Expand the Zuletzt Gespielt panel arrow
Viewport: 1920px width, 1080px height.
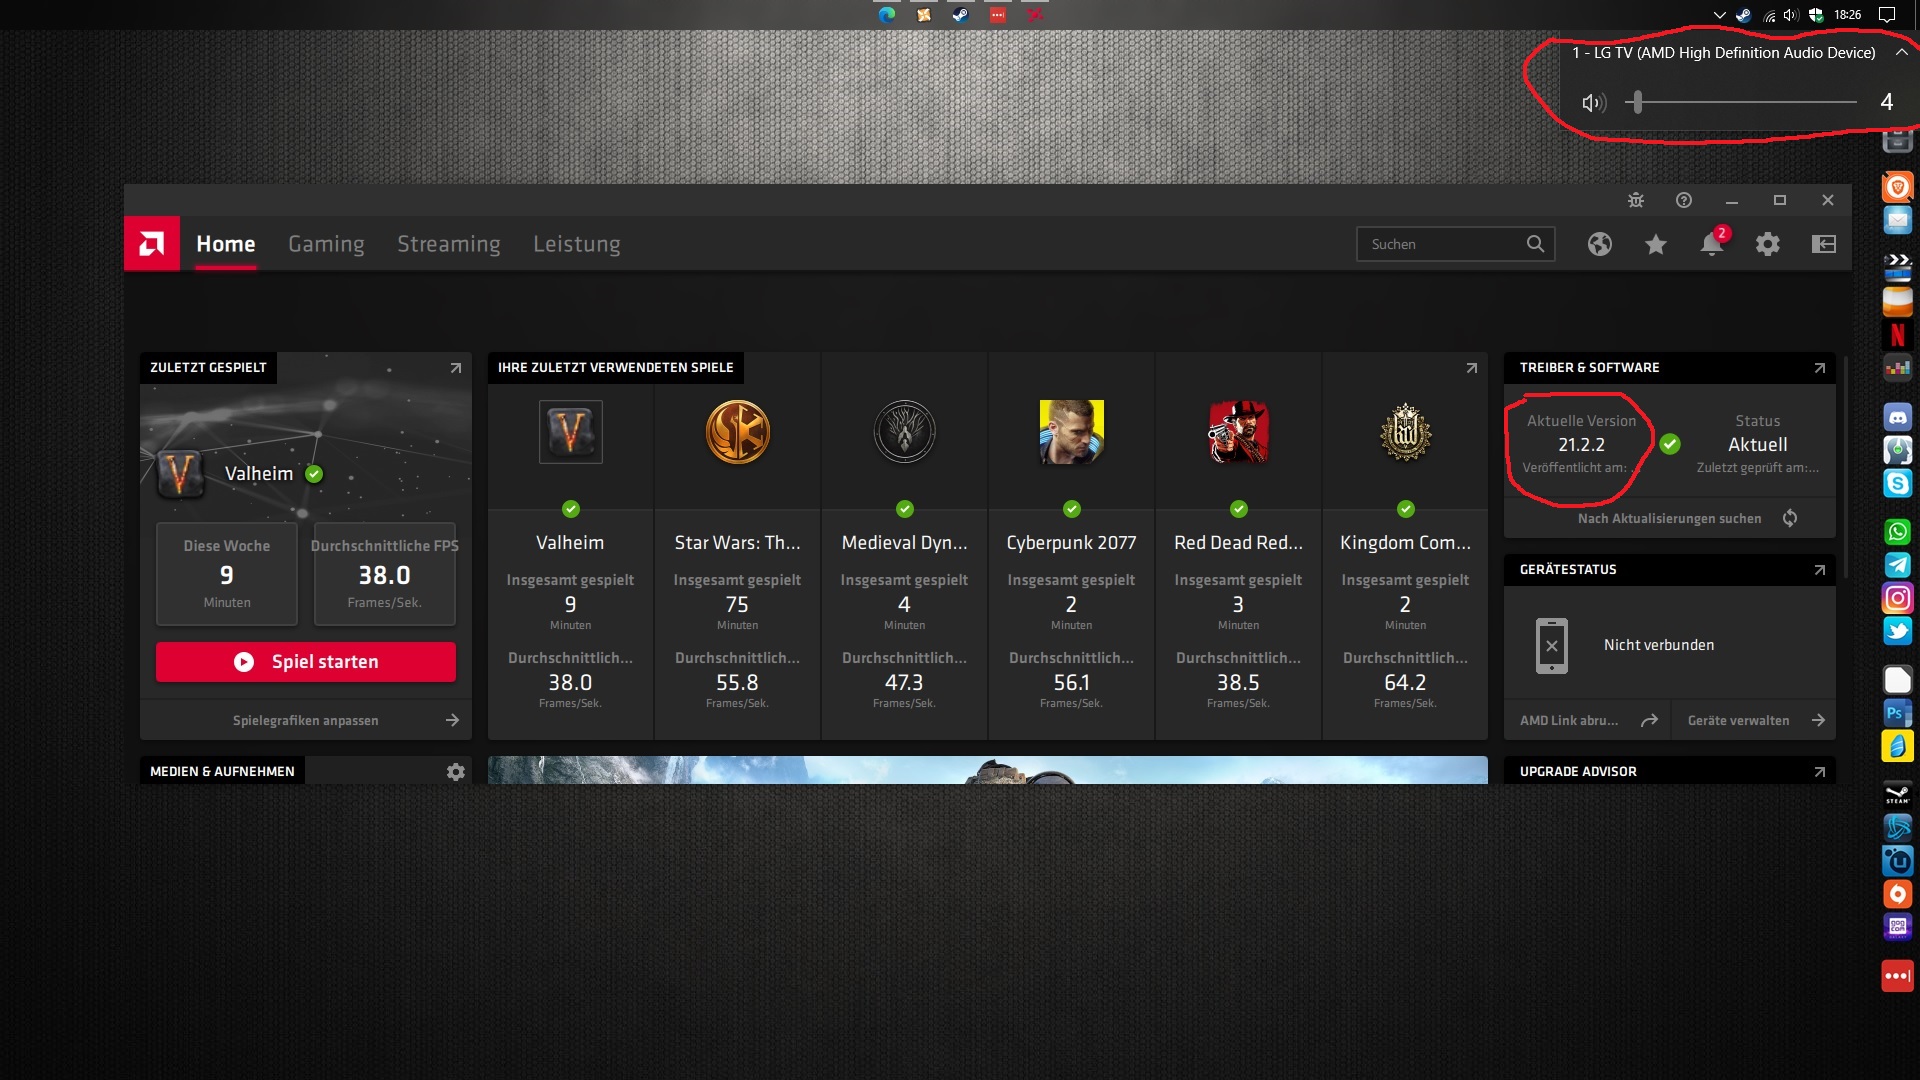[x=456, y=368]
